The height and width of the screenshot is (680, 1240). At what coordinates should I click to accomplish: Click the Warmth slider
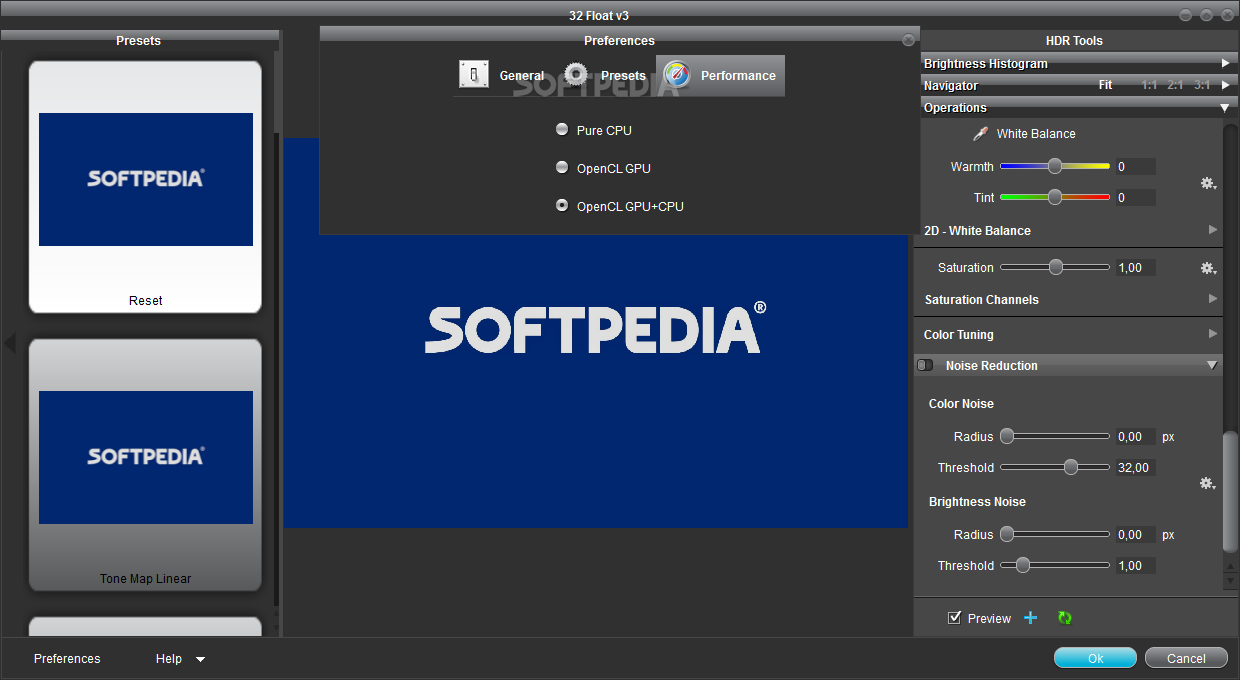pyautogui.click(x=1055, y=167)
